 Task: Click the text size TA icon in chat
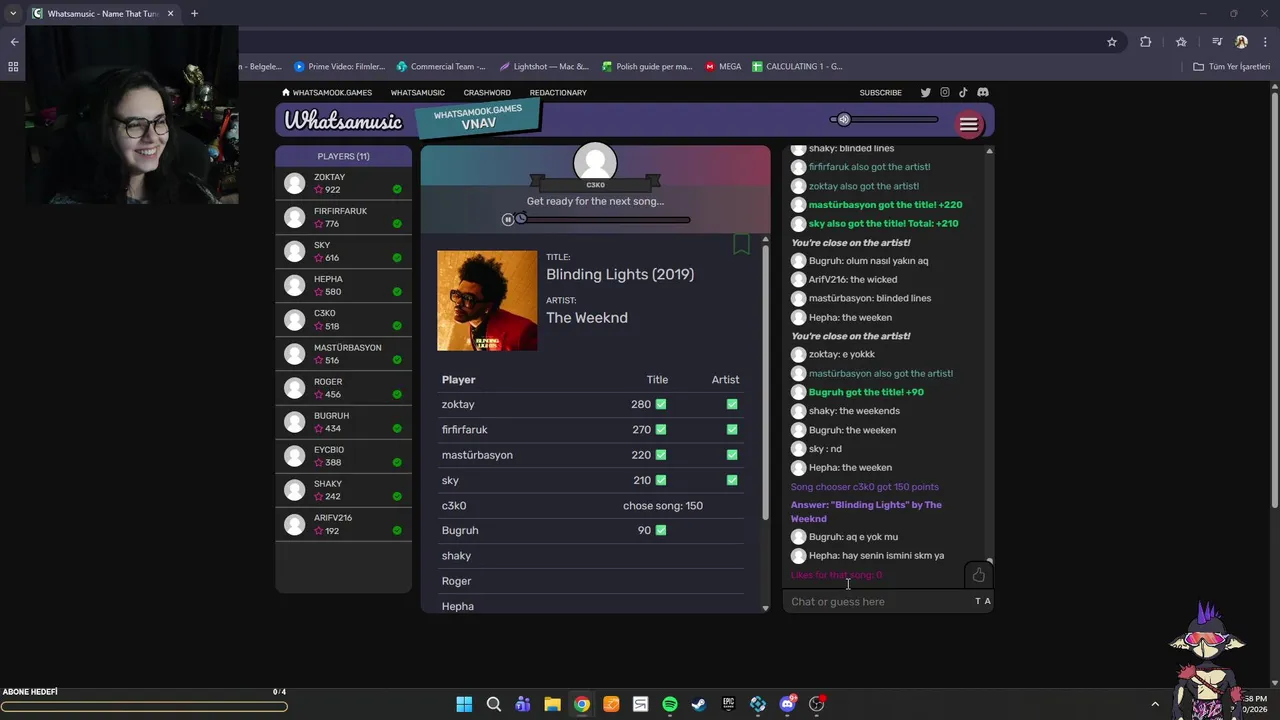[983, 601]
